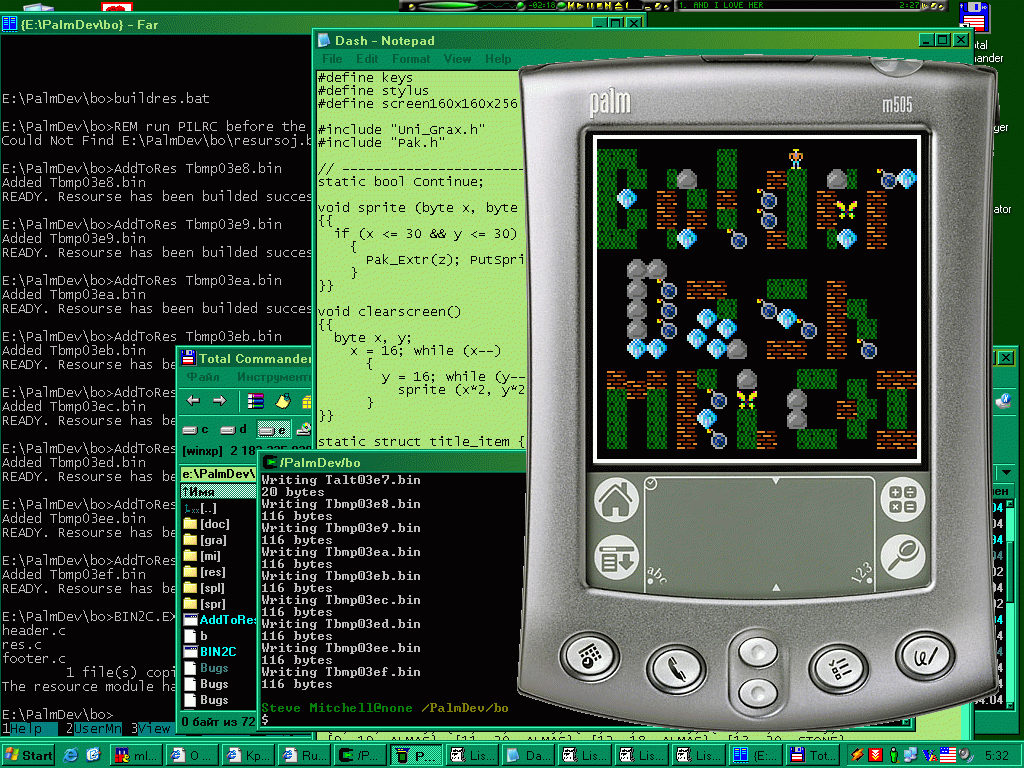Screen dimensions: 1024x768
Task: Click the CD drive button in Total Commander
Action: [304, 429]
